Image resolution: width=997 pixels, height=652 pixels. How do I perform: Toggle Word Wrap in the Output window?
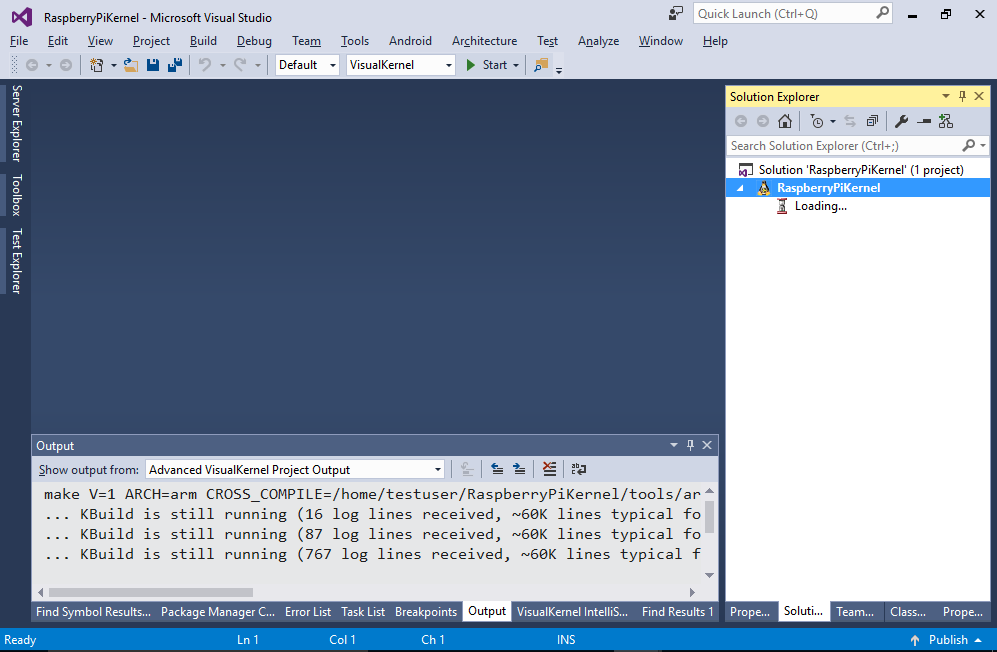pos(579,469)
